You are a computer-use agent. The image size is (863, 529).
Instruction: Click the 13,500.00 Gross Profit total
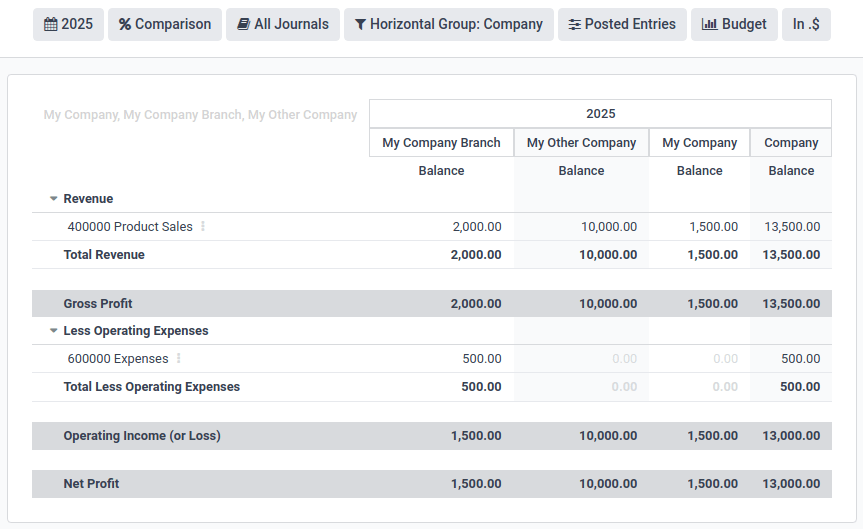(x=791, y=304)
